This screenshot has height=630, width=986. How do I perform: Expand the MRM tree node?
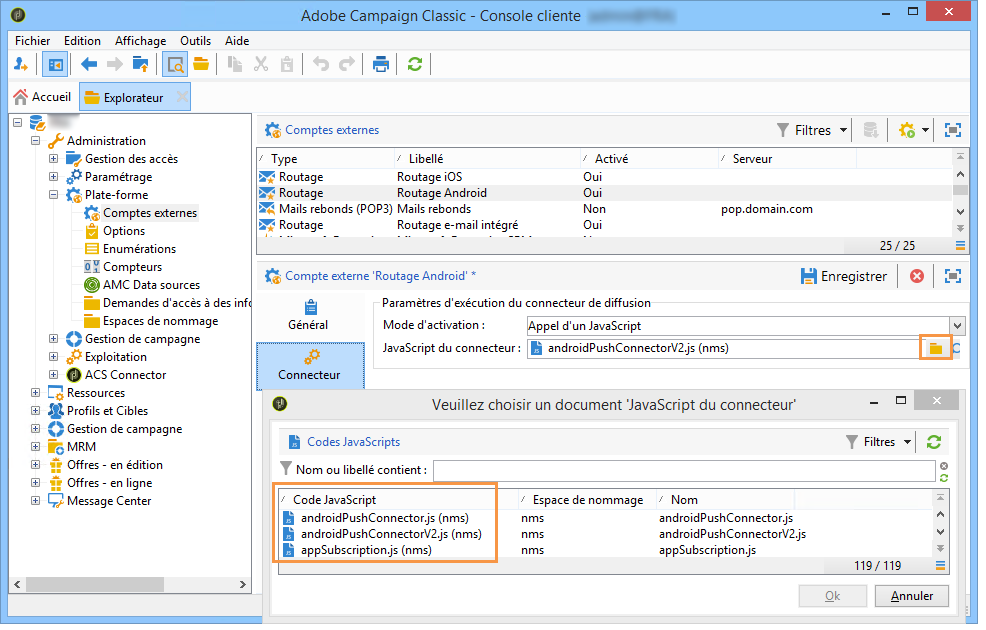point(36,447)
